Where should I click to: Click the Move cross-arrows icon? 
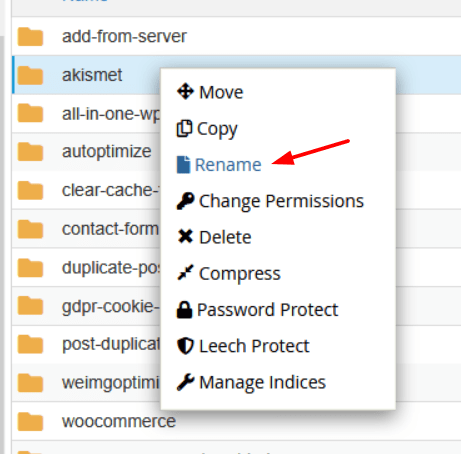coord(185,92)
